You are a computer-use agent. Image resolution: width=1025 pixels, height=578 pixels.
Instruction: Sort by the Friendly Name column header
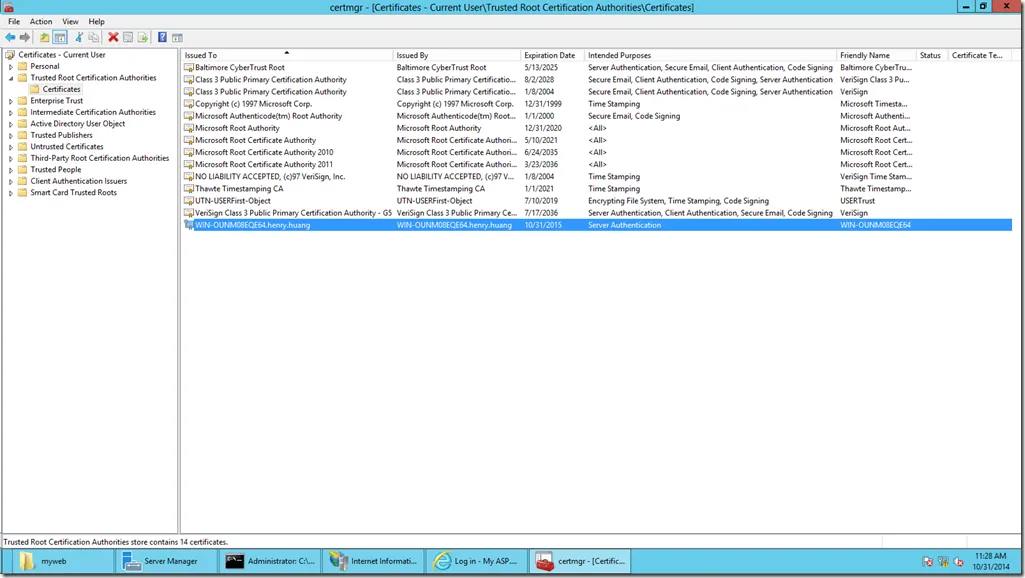[x=877, y=55]
